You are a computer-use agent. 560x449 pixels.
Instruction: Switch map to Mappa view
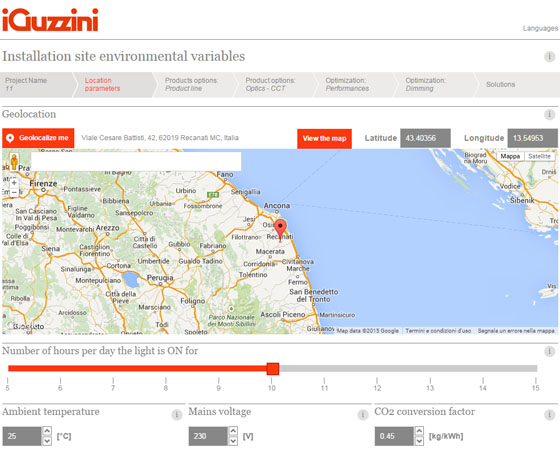point(510,156)
